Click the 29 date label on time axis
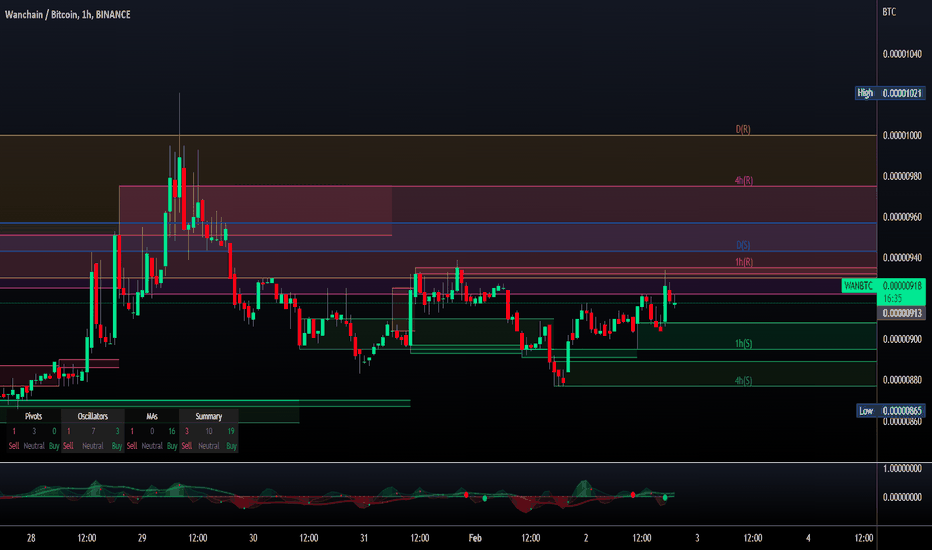The width and height of the screenshot is (932, 550). [x=142, y=538]
